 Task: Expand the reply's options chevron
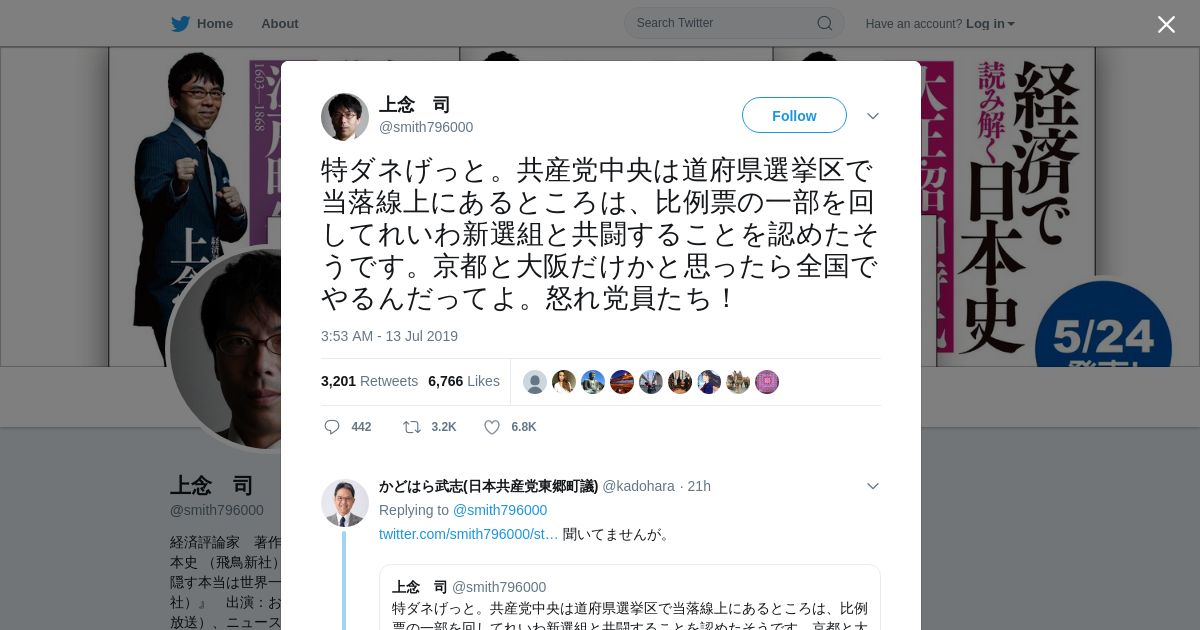(x=873, y=486)
